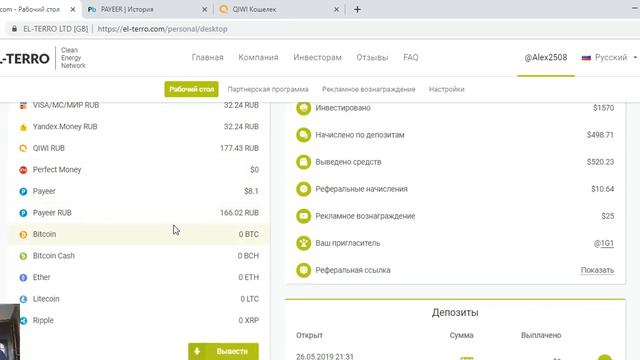Select the Bitcoin row 0 BTC
The image size is (640, 360).
139,234
